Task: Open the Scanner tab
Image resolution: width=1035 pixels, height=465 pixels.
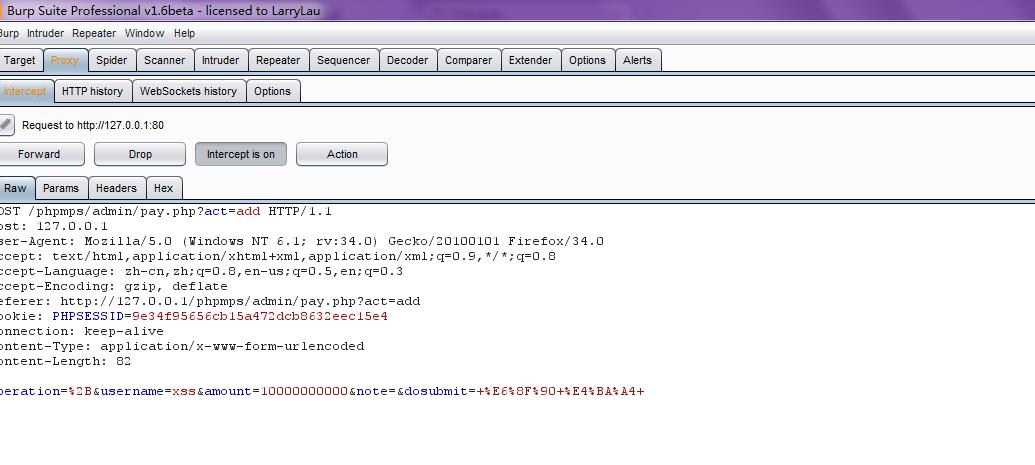Action: pyautogui.click(x=165, y=60)
